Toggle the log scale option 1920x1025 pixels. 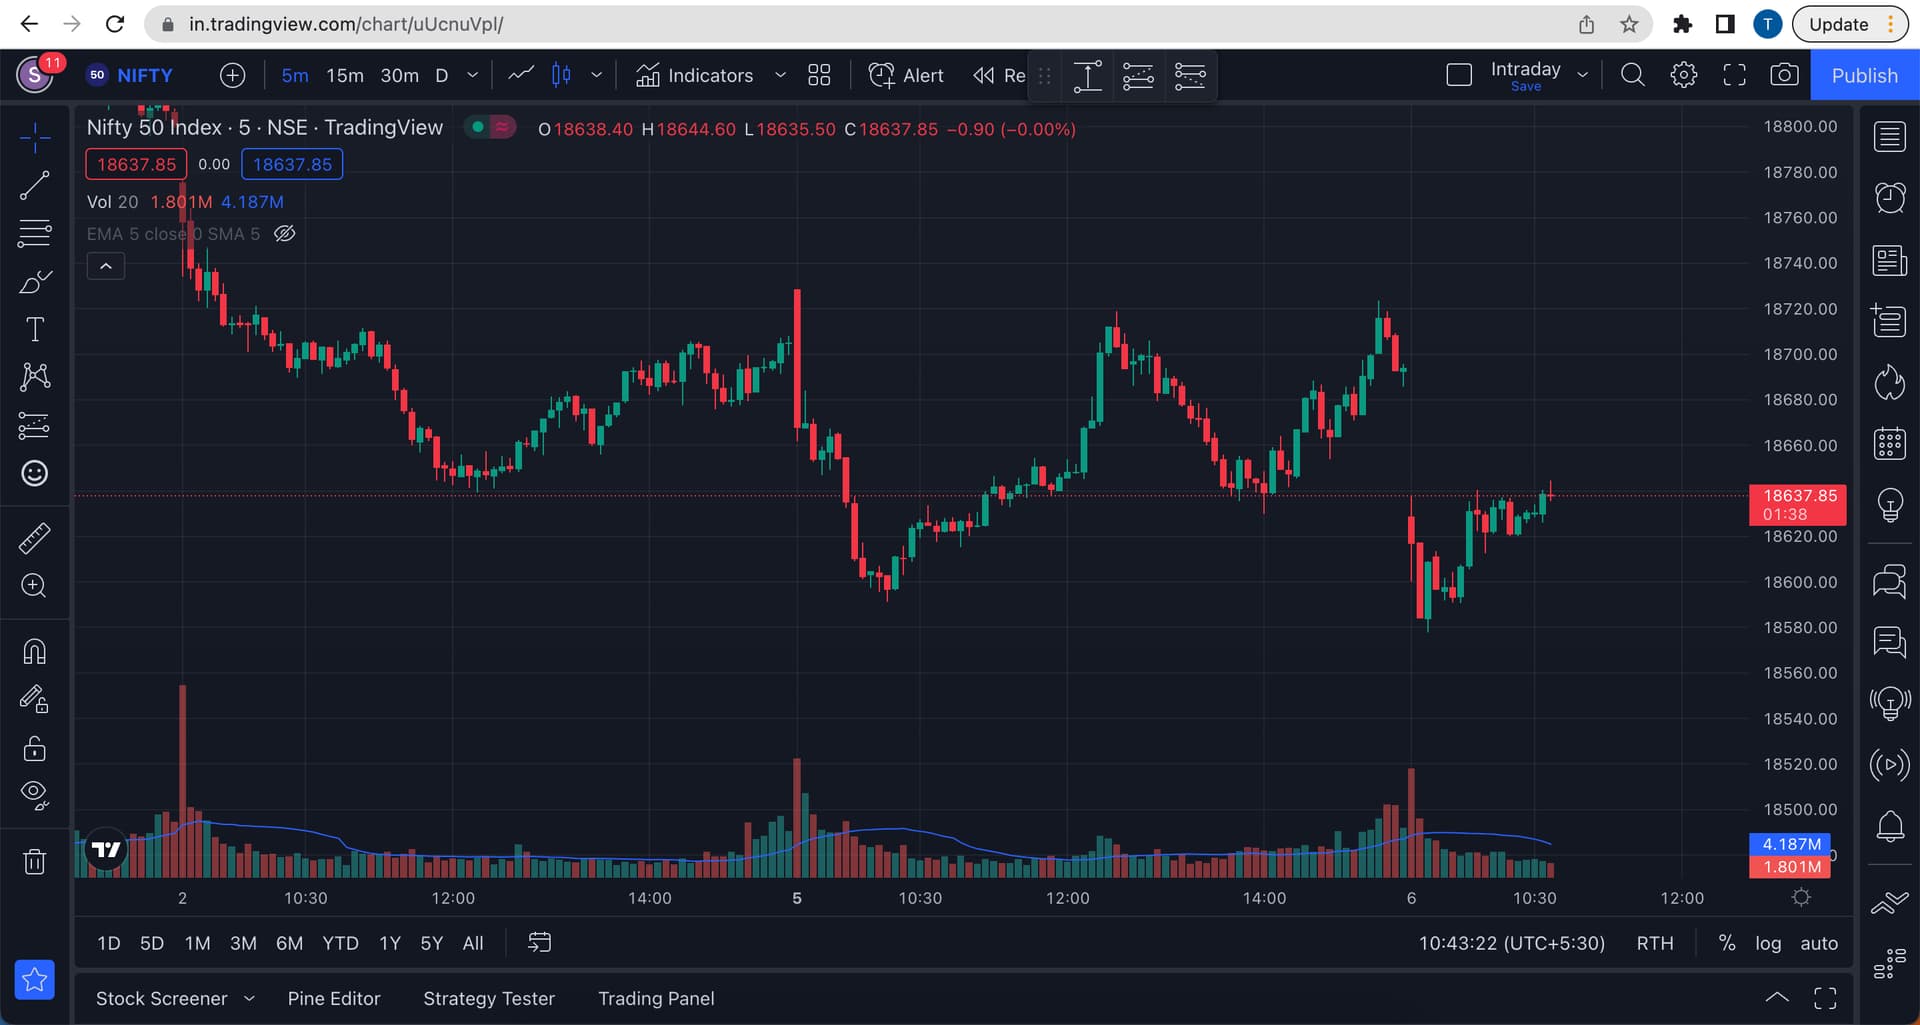tap(1768, 943)
